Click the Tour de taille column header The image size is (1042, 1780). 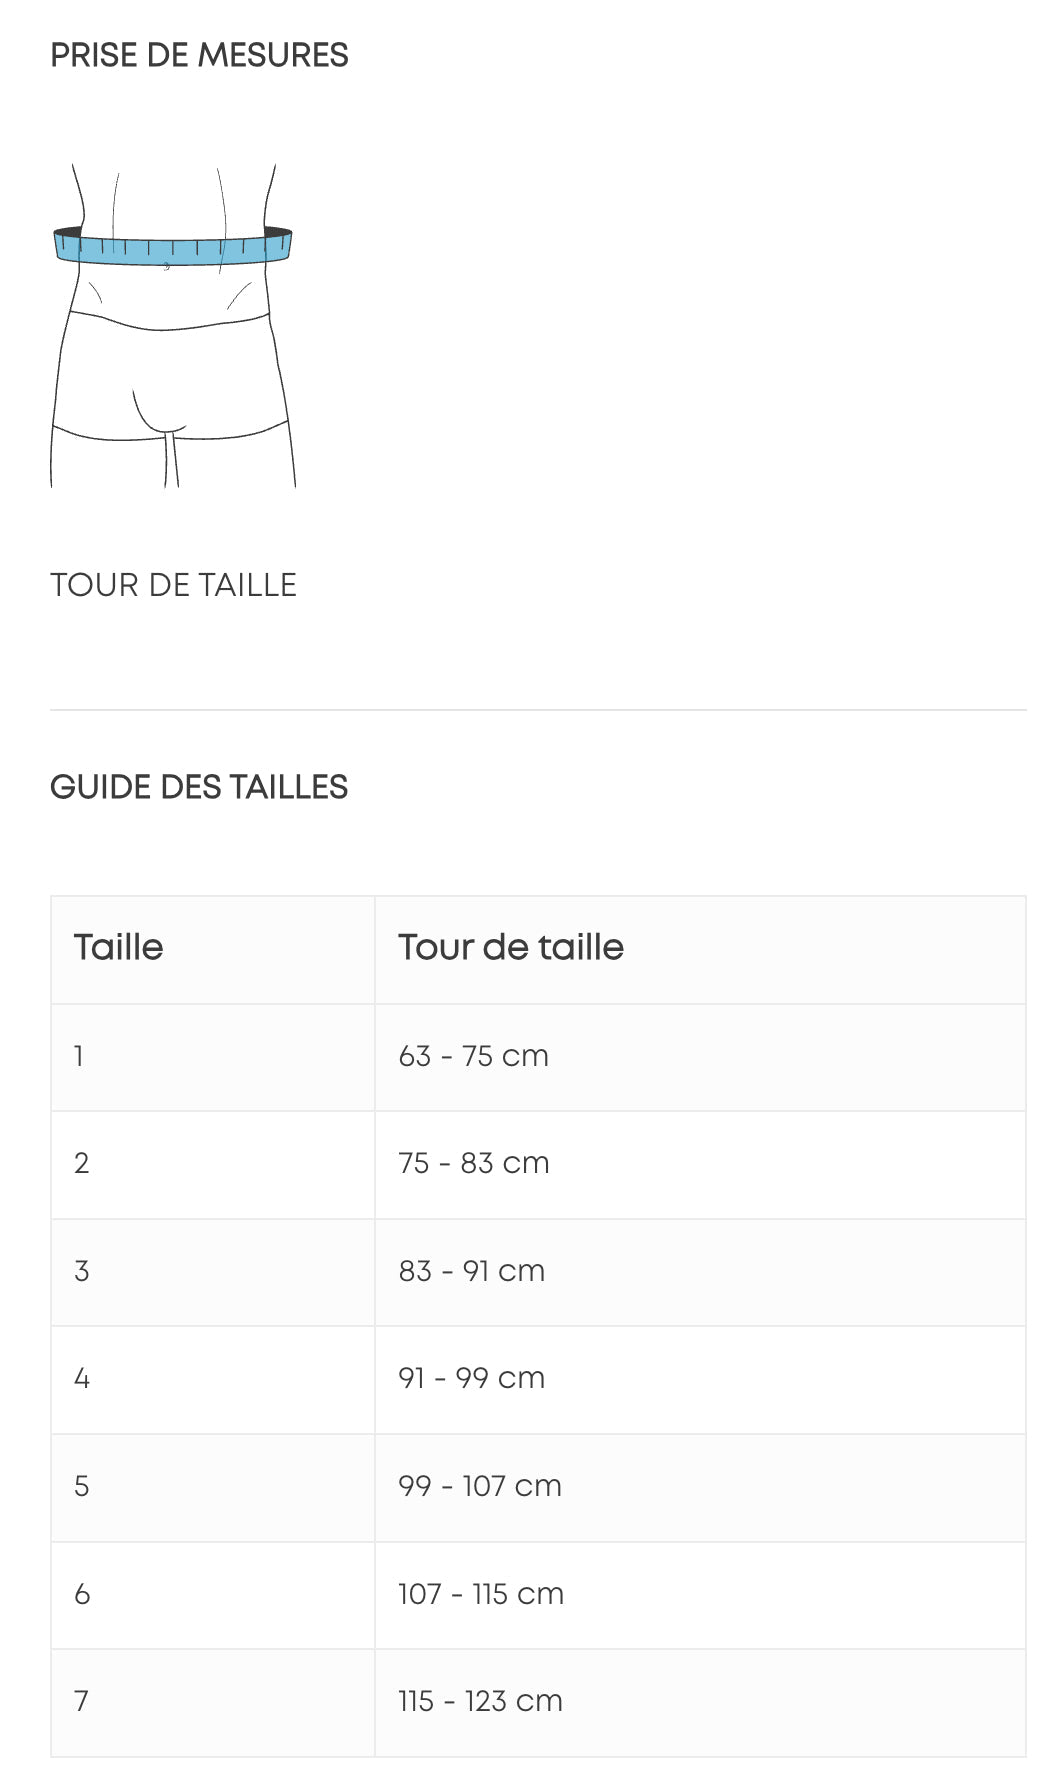(510, 947)
